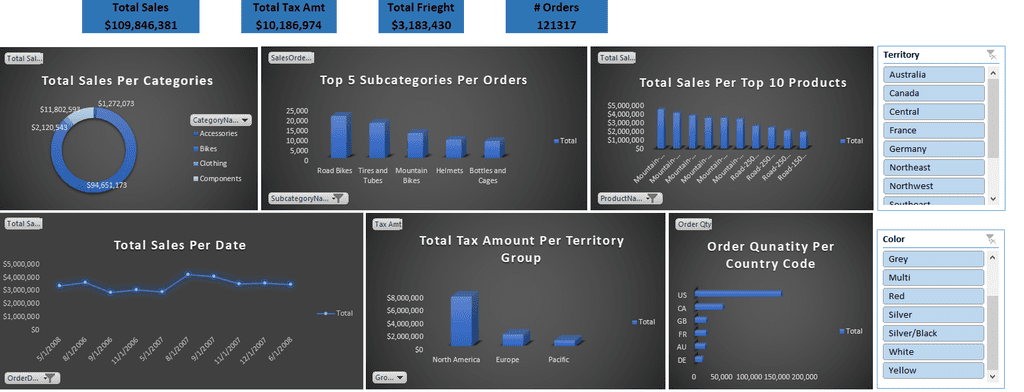
Task: Click the Color slicer scrollbar thumb
Action: click(x=993, y=332)
